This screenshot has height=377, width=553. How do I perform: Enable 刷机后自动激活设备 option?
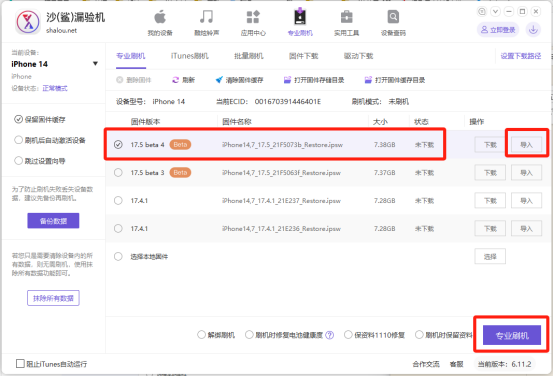(18, 140)
